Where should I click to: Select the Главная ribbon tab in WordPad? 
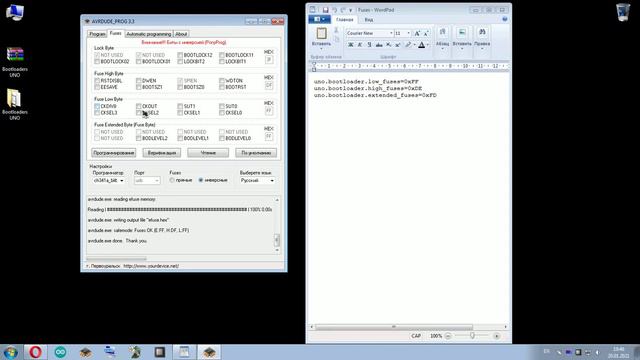(345, 19)
